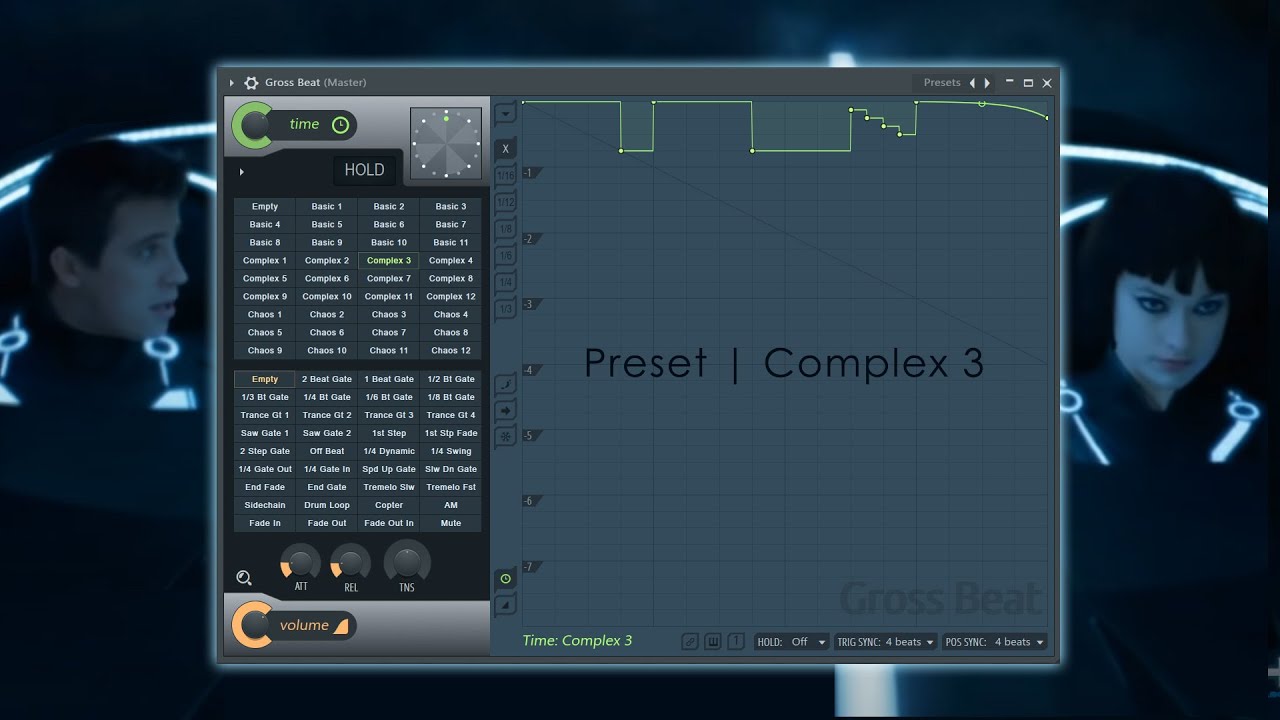Screen dimensions: 1280x720
Task: Select time preset Chaos 7
Action: click(x=389, y=333)
